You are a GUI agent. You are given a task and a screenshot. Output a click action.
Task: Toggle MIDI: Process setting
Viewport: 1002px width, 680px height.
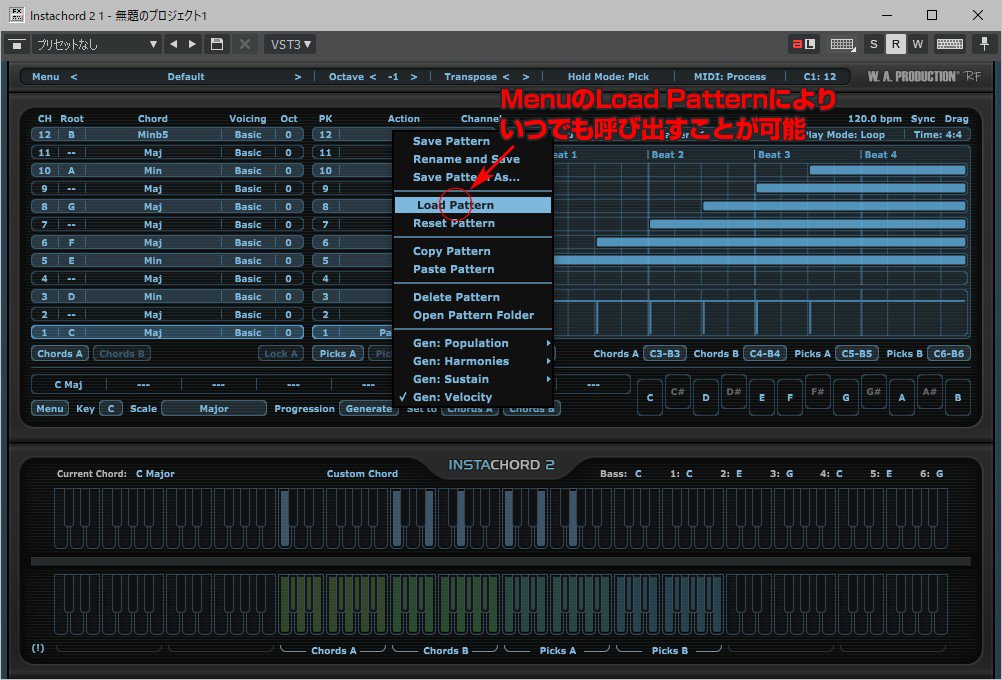730,77
